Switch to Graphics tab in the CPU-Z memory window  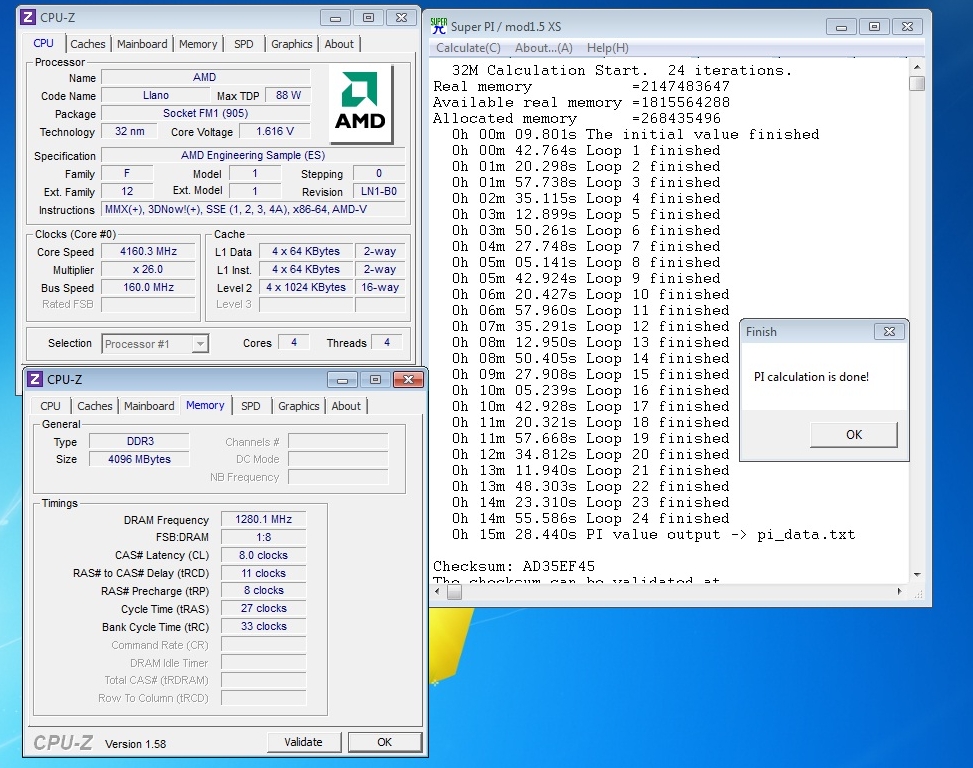[298, 406]
